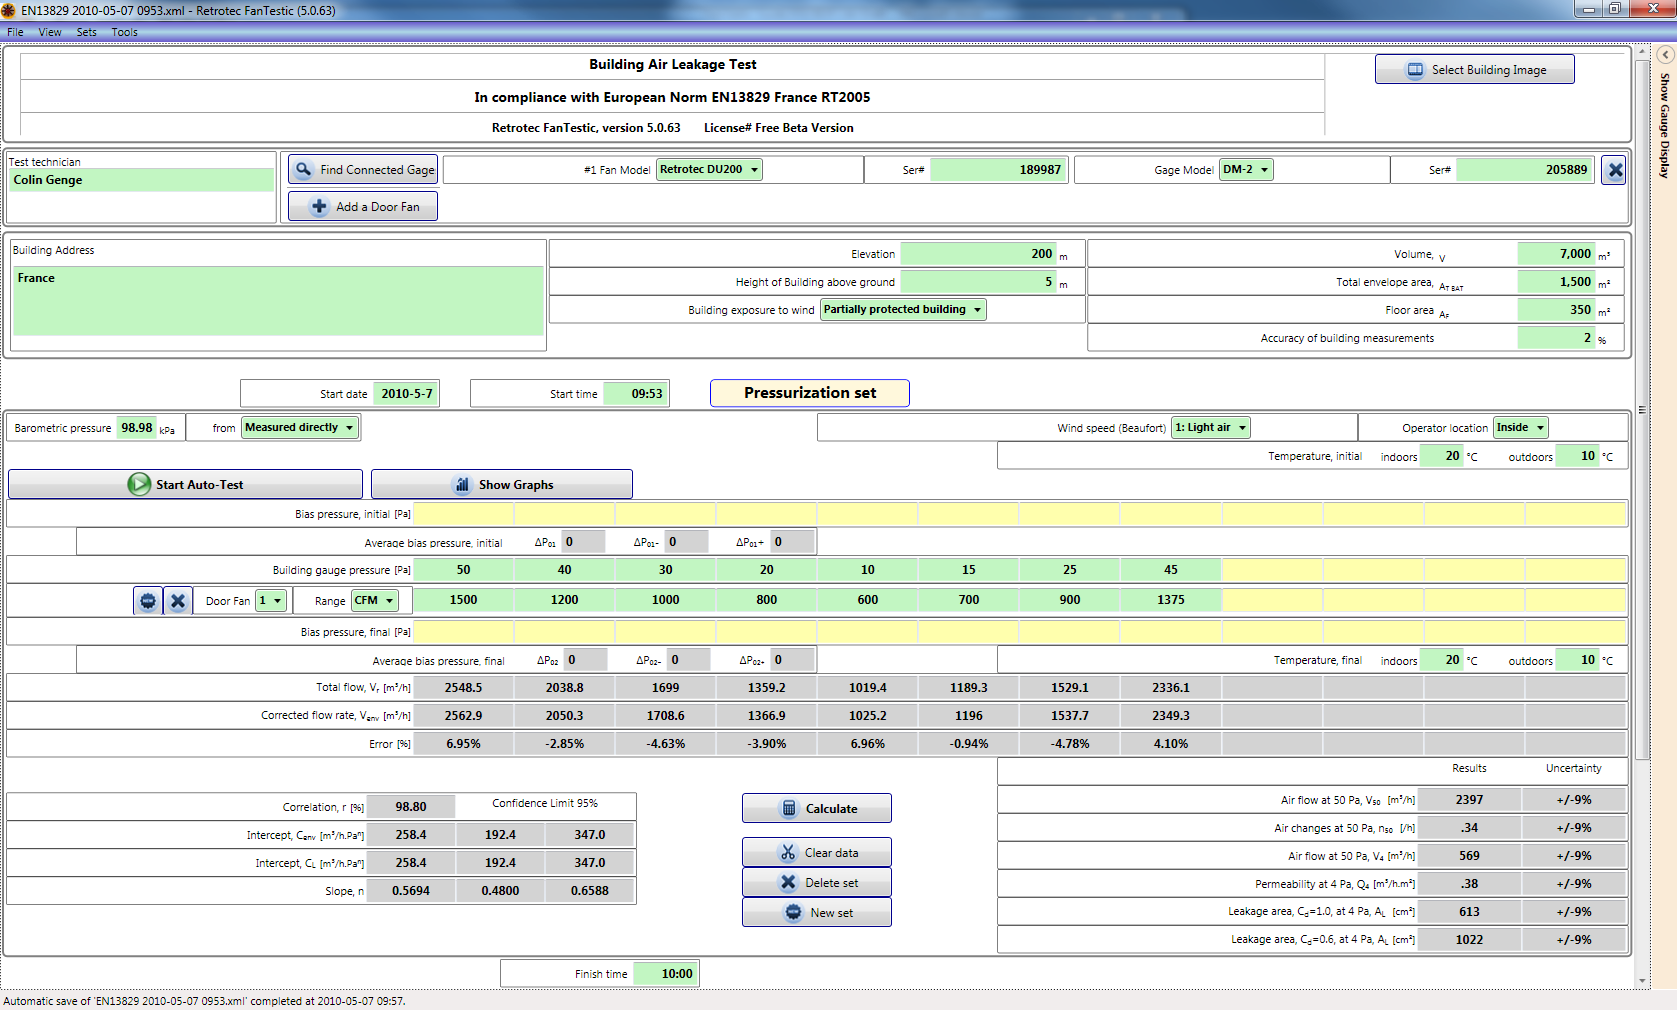Click the Air flow at 50 Pa result 2397

1469,800
